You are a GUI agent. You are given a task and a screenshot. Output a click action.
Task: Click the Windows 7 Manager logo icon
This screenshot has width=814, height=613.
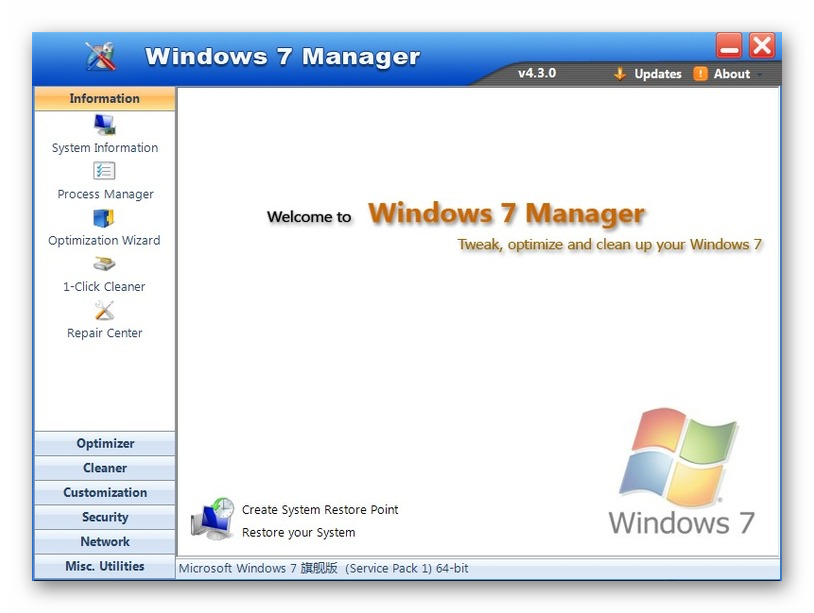101,56
